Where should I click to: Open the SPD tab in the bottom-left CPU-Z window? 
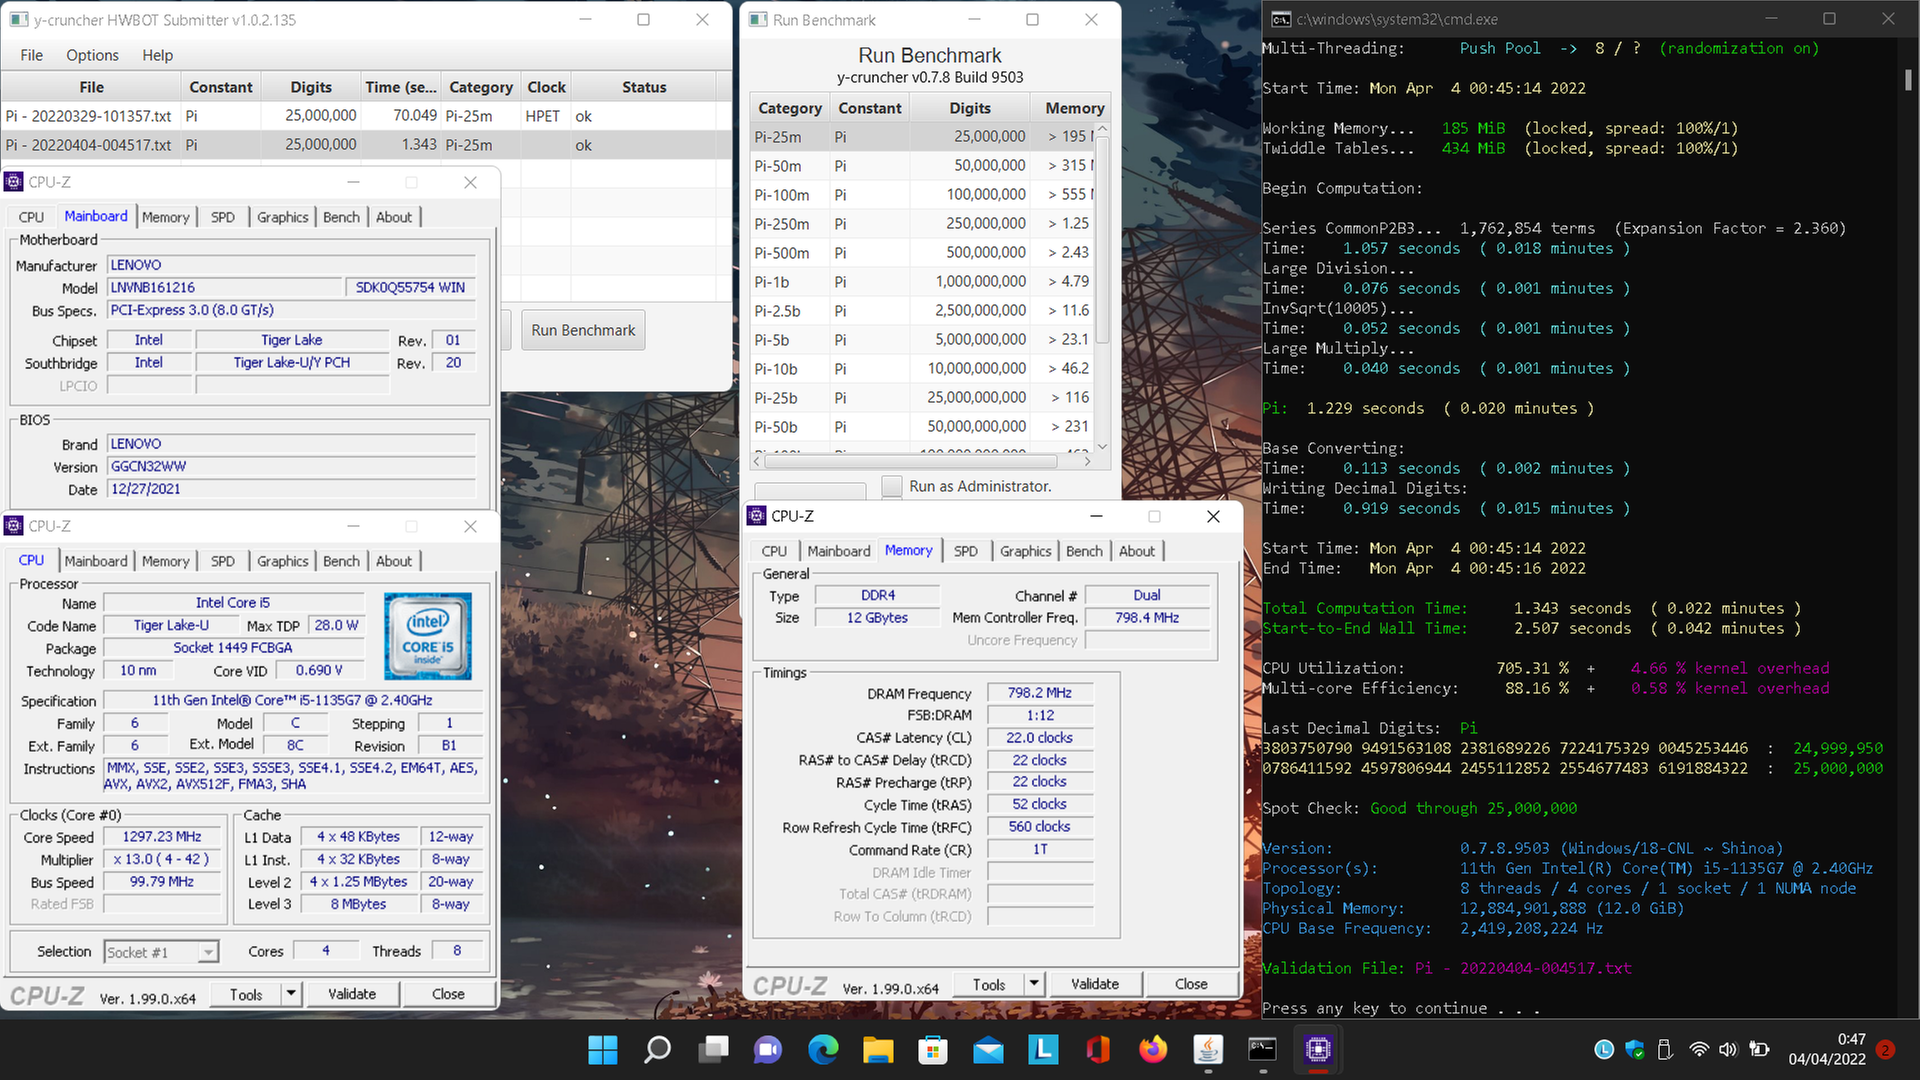click(223, 561)
